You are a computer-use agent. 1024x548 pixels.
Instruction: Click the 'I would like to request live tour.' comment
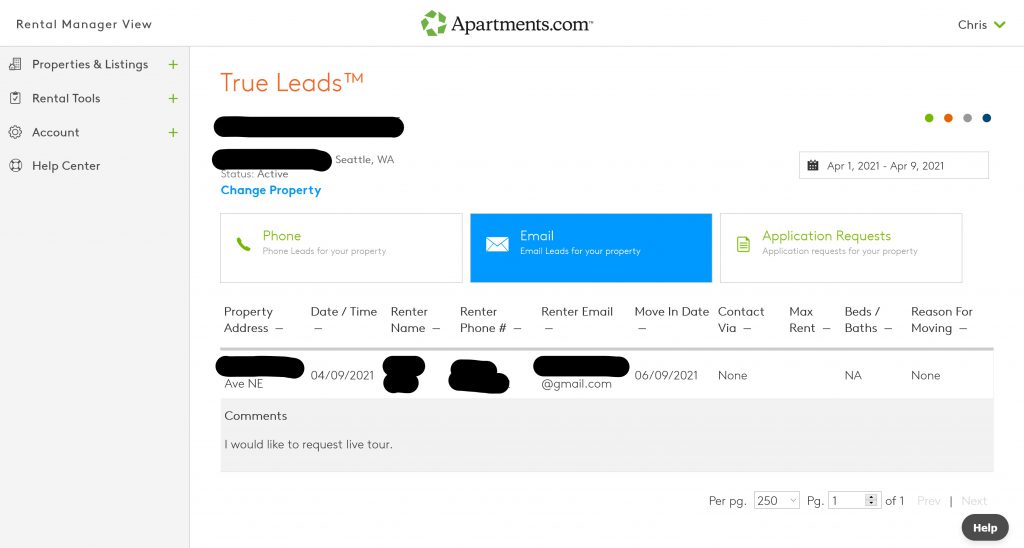click(308, 444)
